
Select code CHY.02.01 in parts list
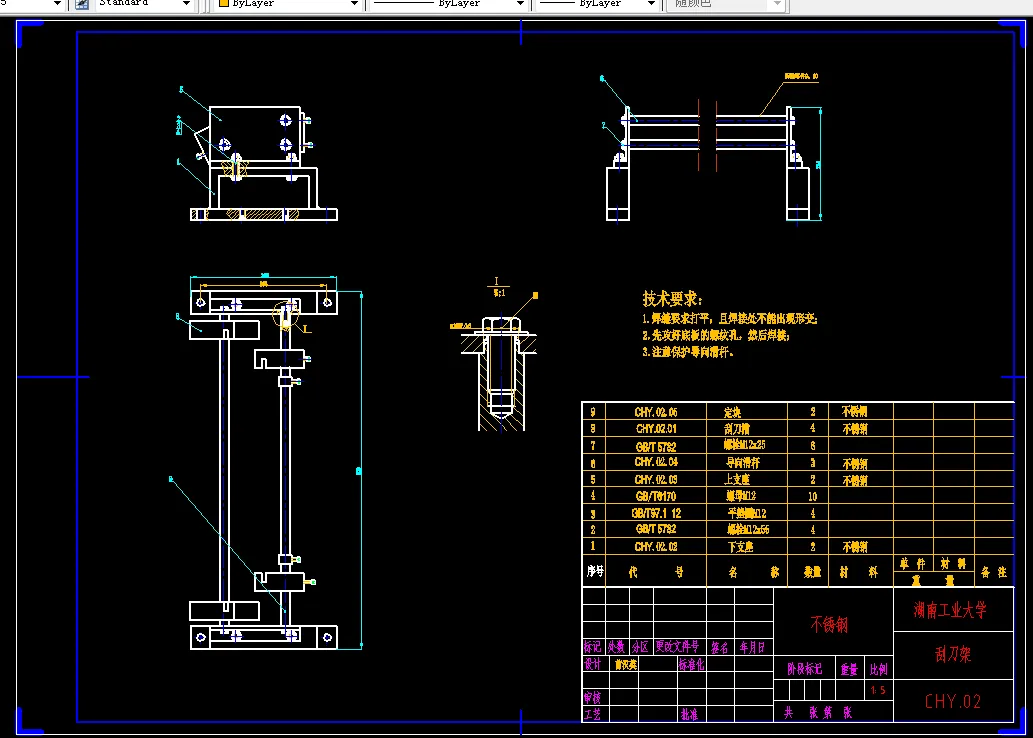(656, 429)
